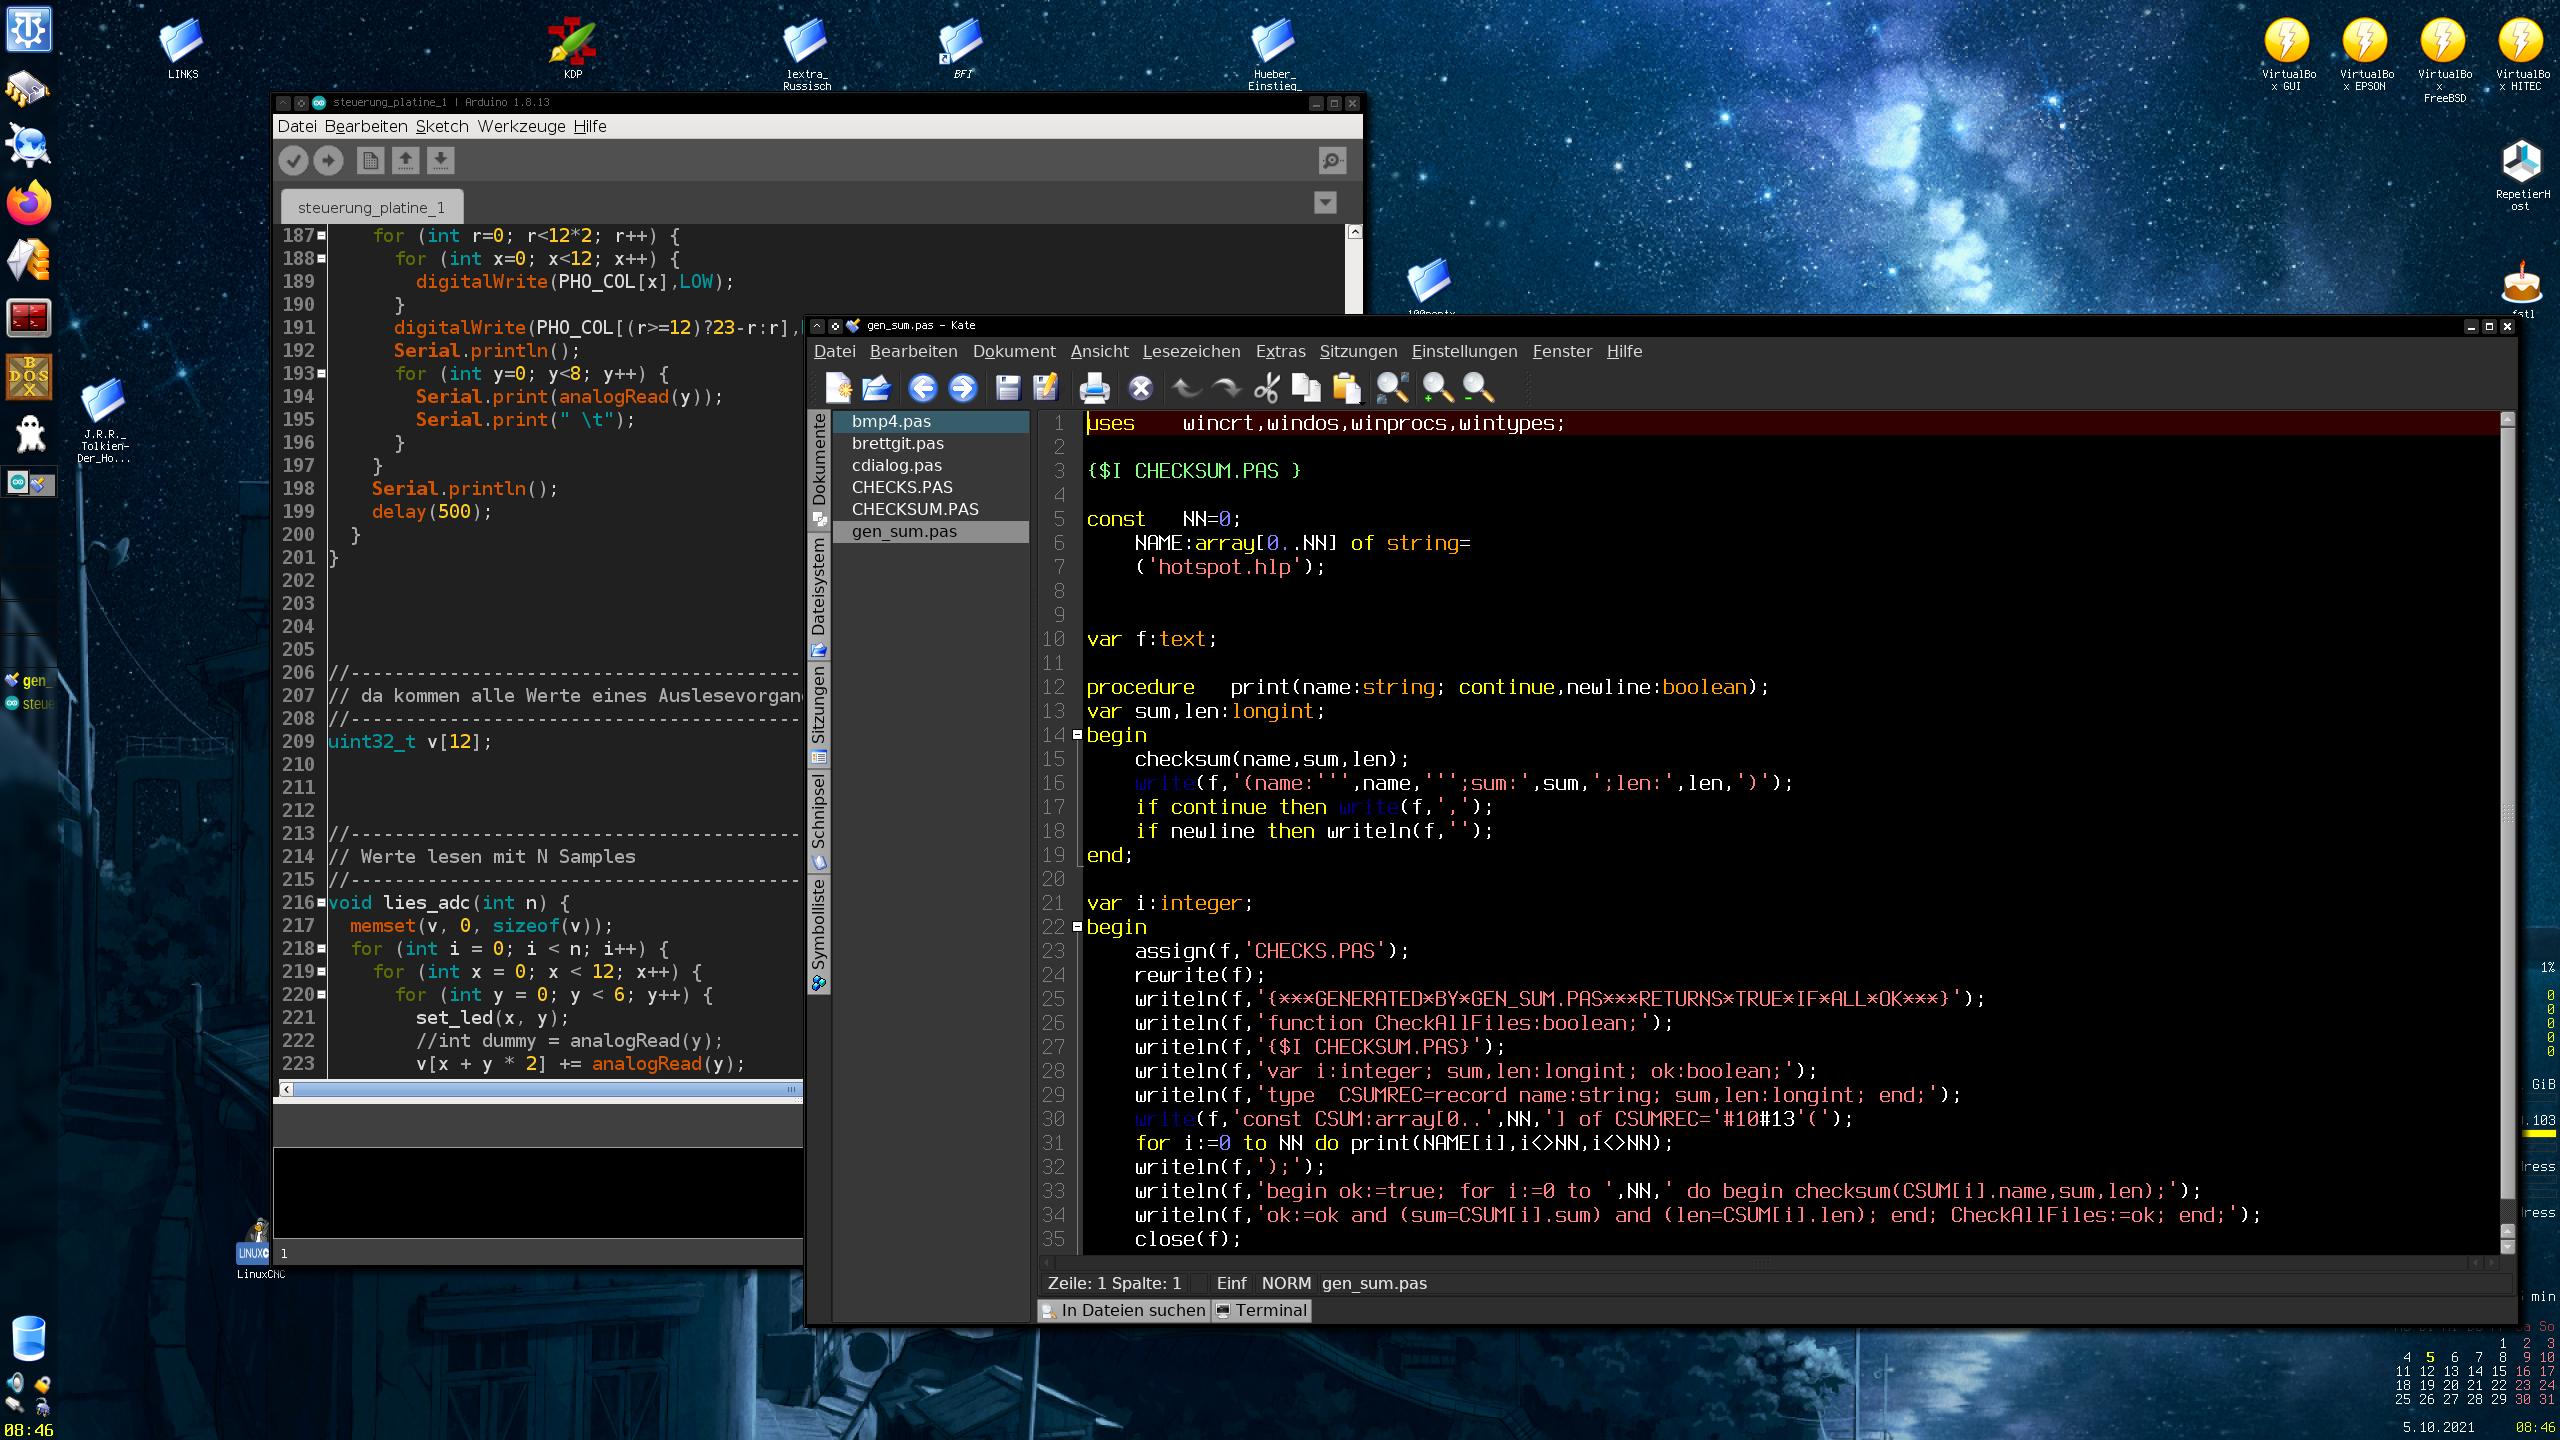2560x1440 pixels.
Task: Click the Upload arrow button in Arduino
Action: pyautogui.click(x=328, y=160)
